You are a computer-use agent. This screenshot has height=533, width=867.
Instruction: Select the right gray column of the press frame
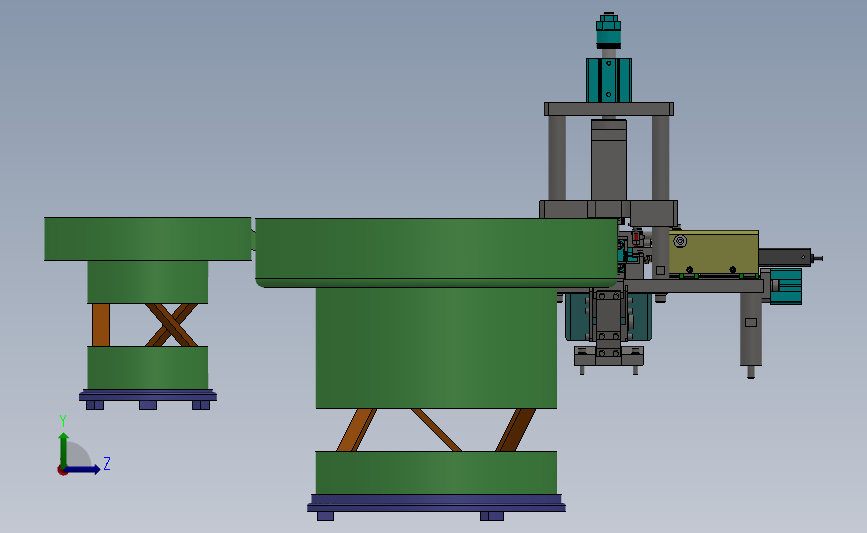click(x=660, y=158)
